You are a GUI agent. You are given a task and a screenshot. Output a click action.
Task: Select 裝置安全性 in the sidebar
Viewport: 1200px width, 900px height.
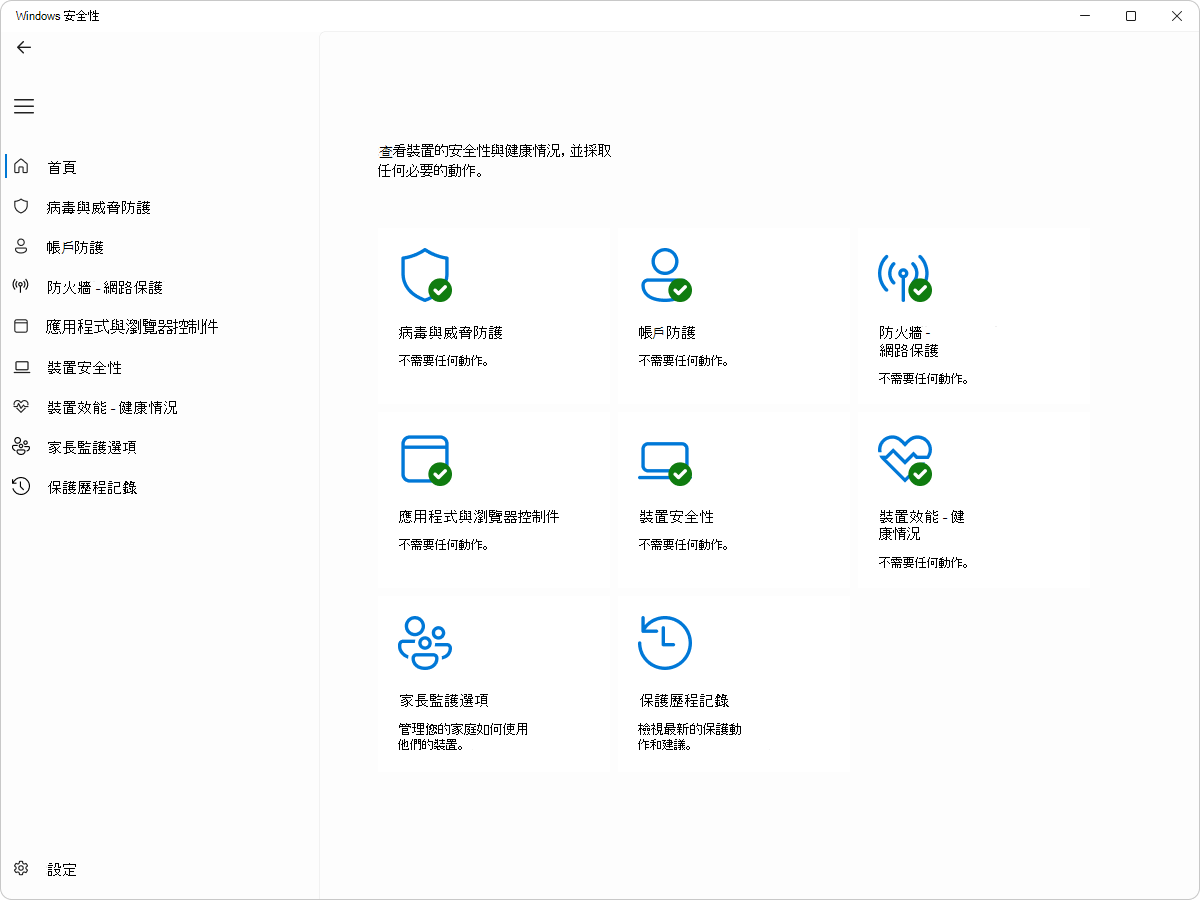tap(85, 367)
